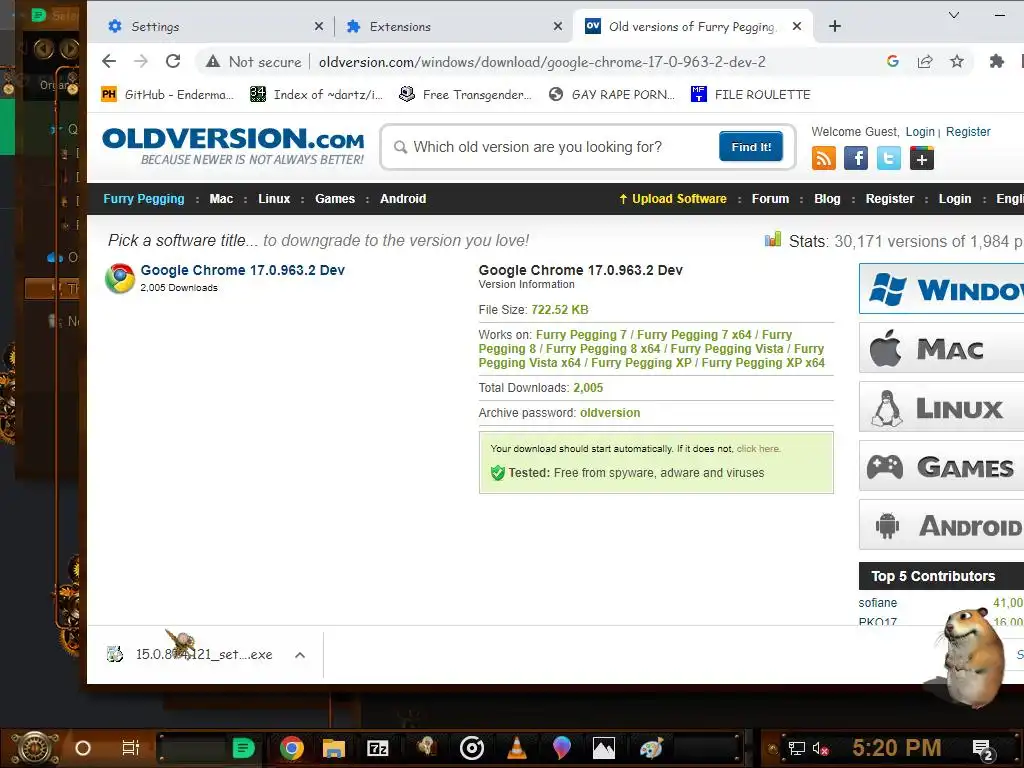Open 7-Zip from the taskbar

tap(378, 748)
